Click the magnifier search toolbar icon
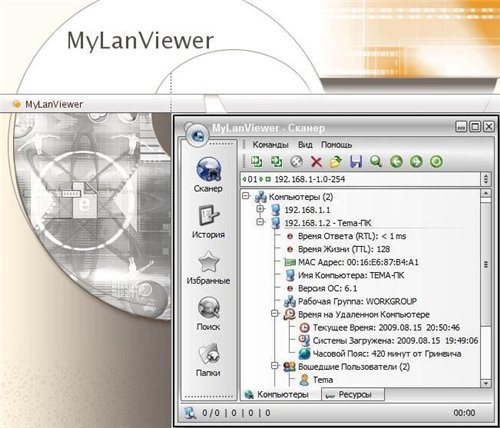500x428 pixels. pyautogui.click(x=376, y=162)
